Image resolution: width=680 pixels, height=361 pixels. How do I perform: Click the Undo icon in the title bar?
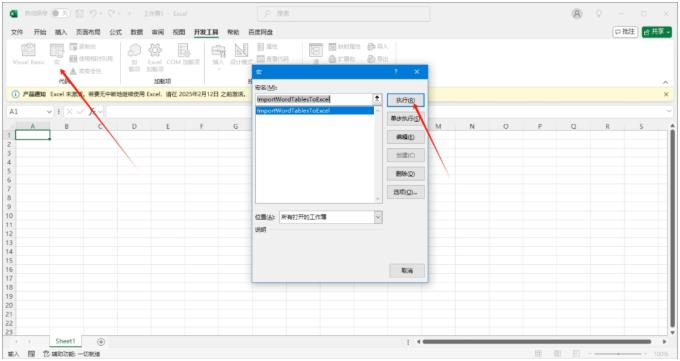coord(94,13)
